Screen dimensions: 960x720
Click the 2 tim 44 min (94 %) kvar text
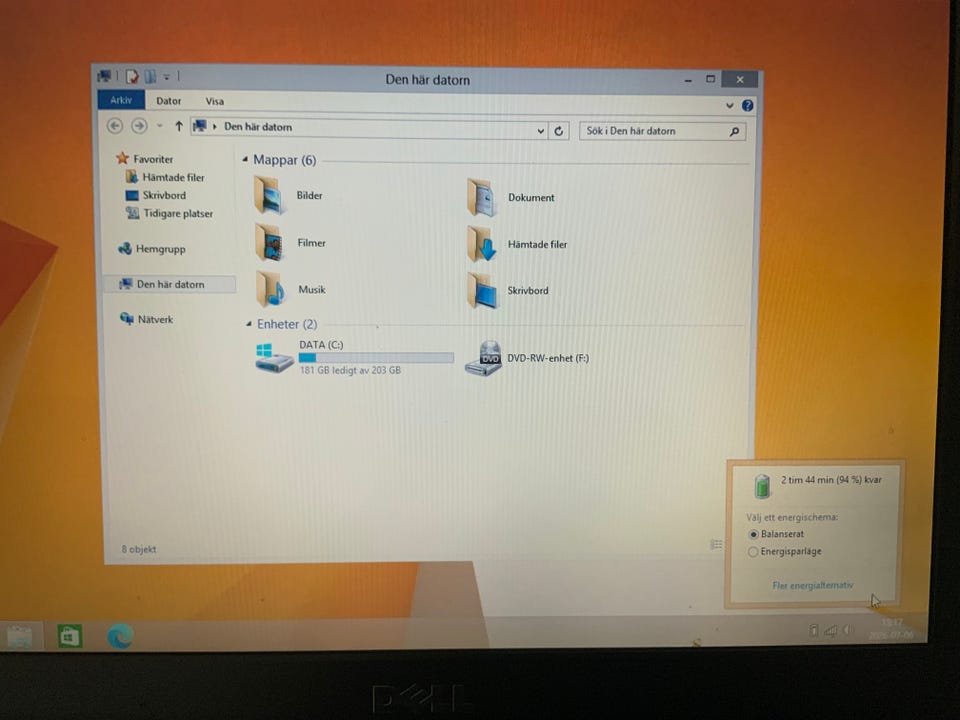click(x=831, y=480)
